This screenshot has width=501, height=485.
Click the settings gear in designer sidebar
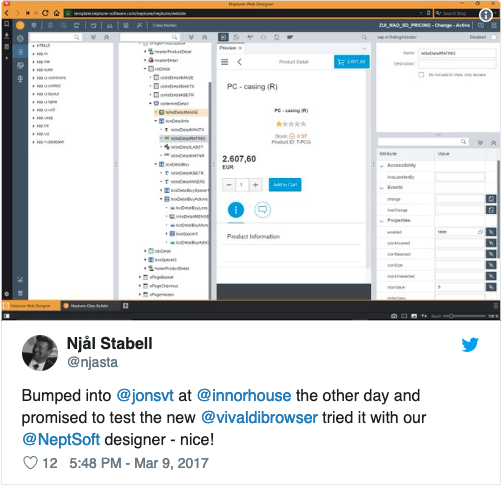point(20,38)
